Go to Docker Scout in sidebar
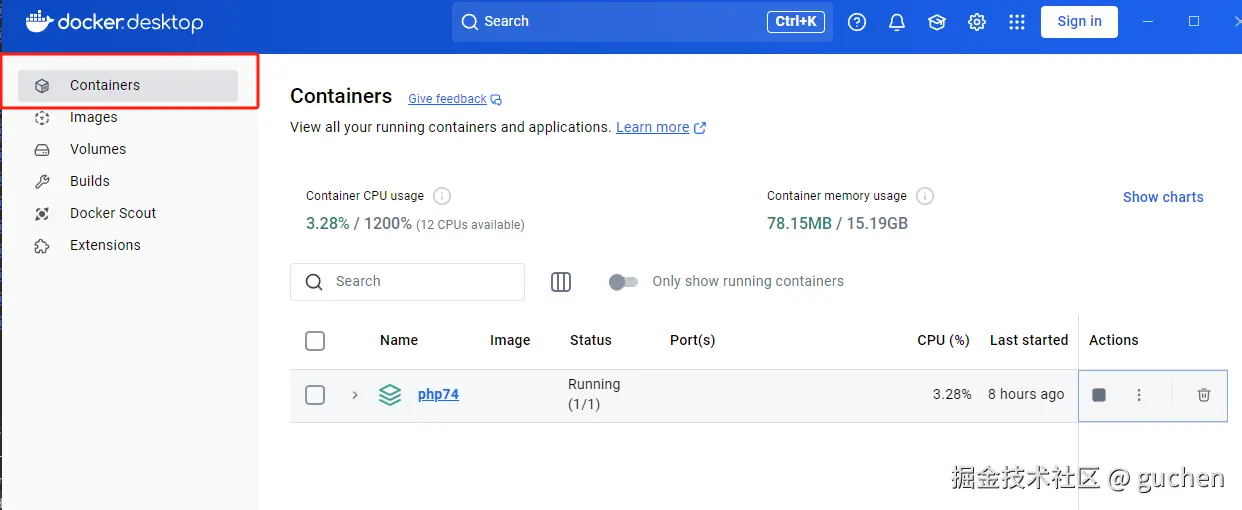 [128, 214]
